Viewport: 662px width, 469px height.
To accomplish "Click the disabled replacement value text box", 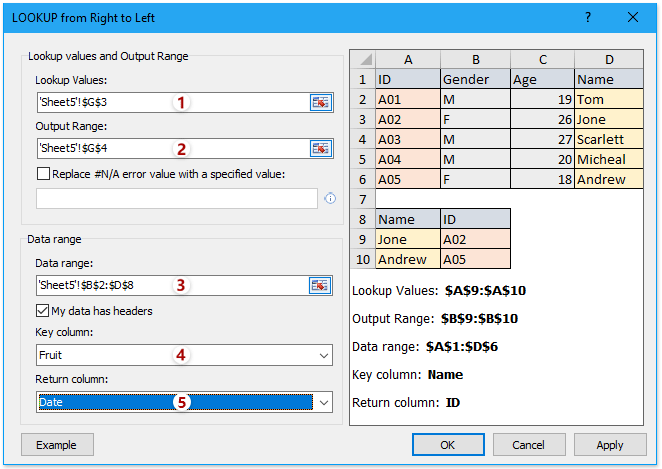I will (177, 198).
